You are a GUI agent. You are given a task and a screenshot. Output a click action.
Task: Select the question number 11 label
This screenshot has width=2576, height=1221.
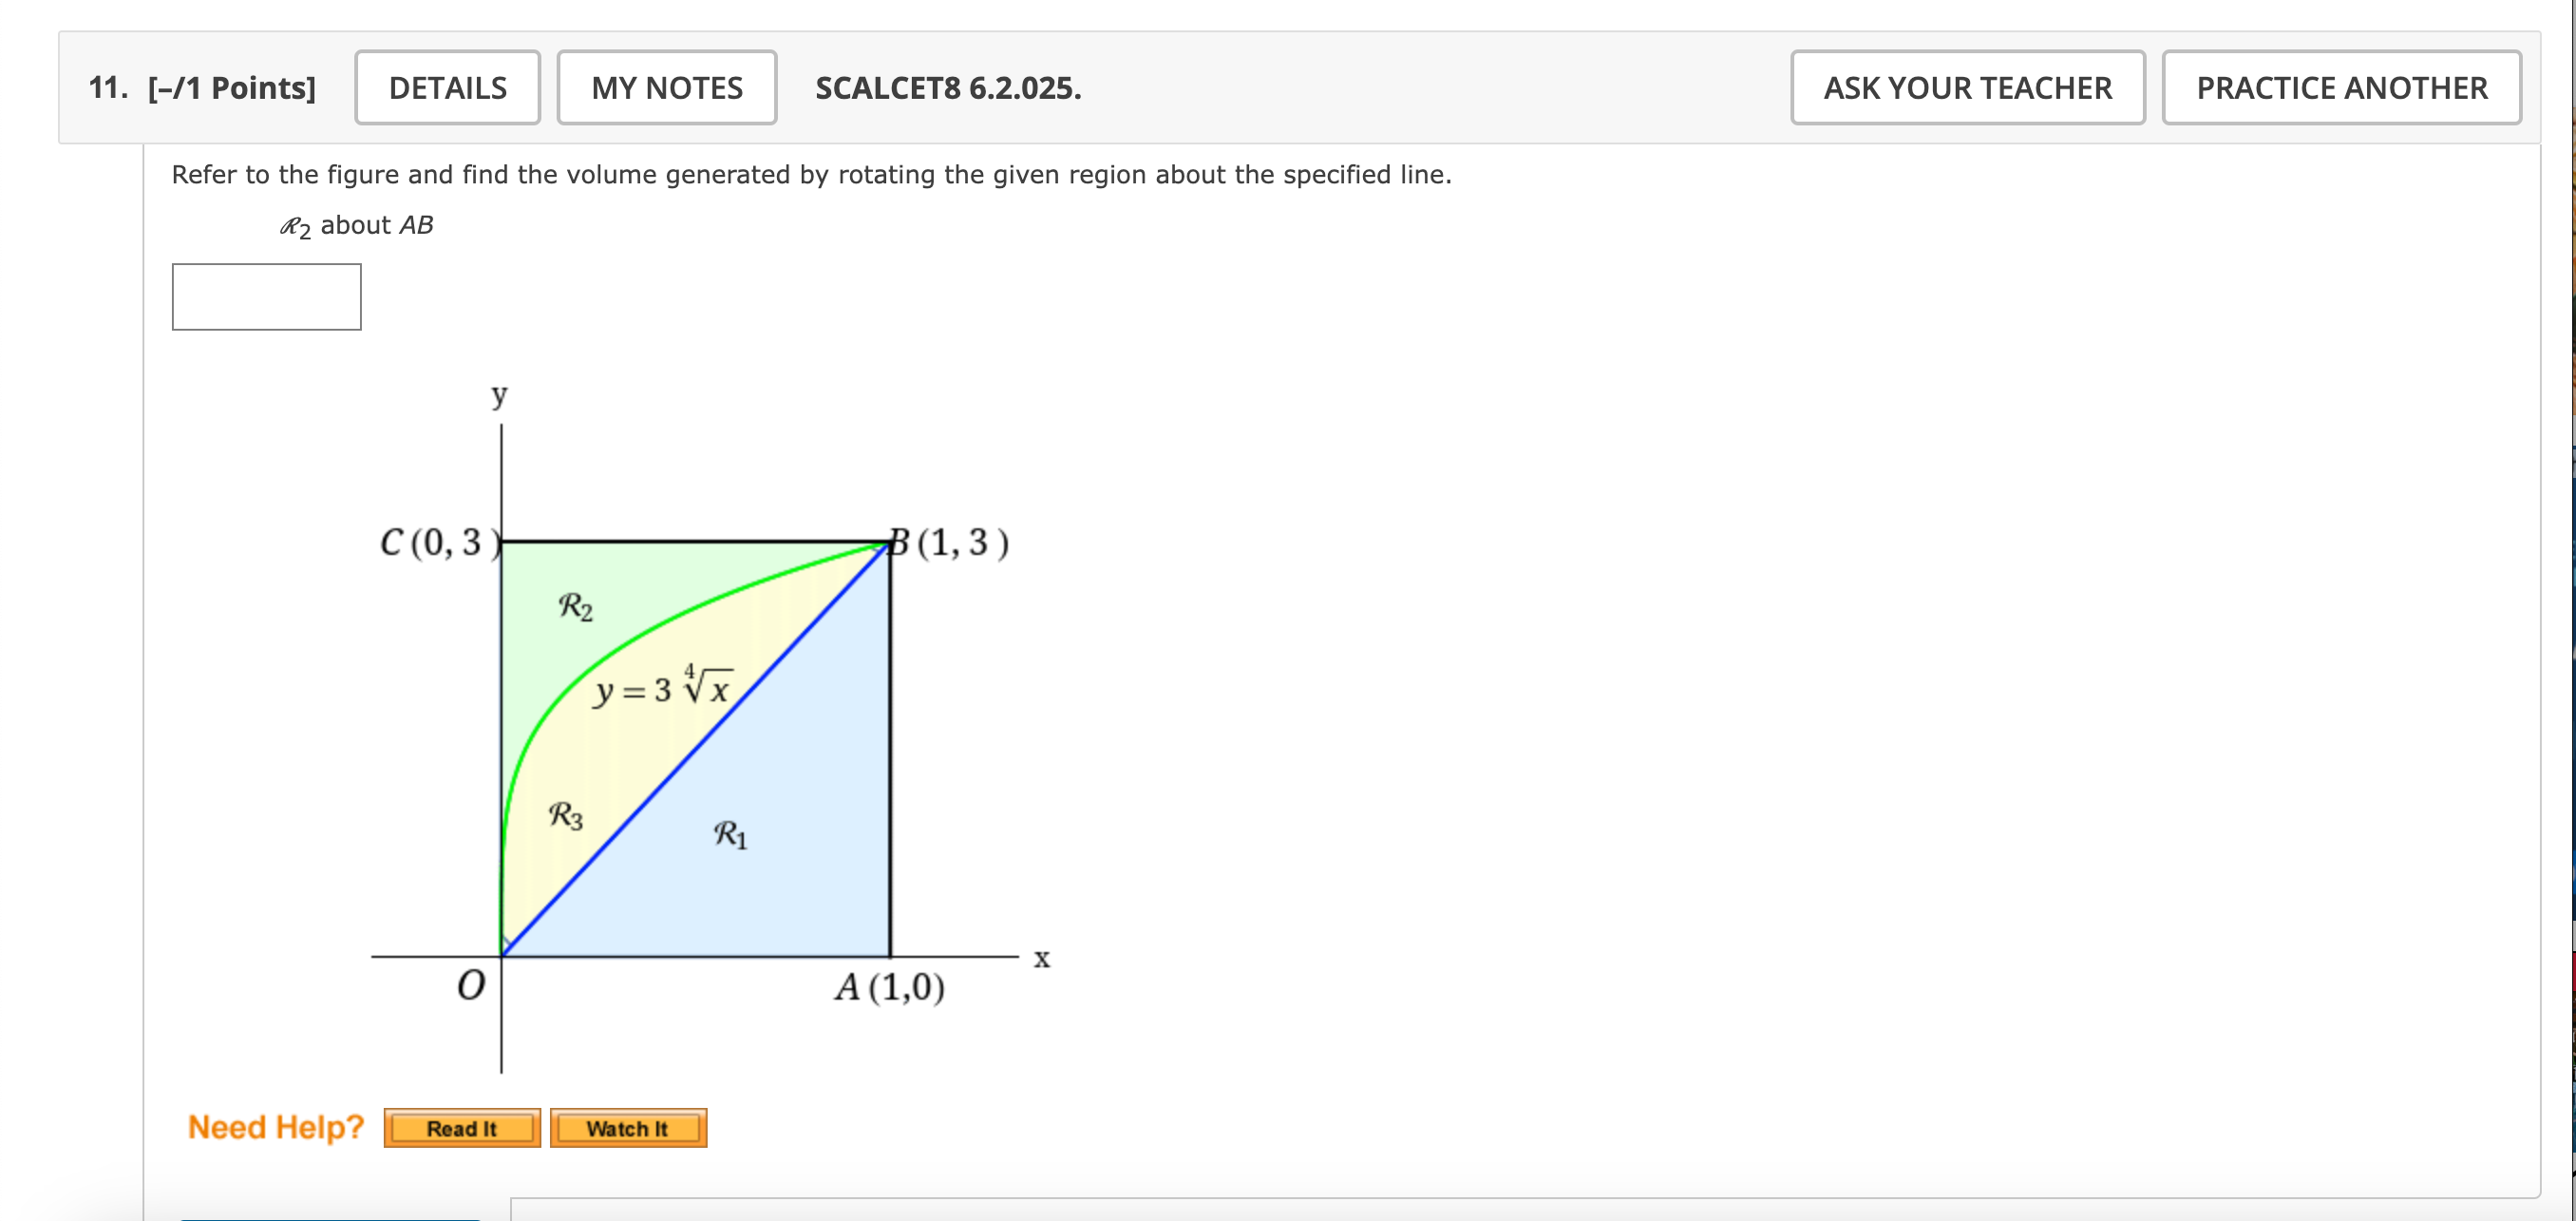pyautogui.click(x=103, y=88)
